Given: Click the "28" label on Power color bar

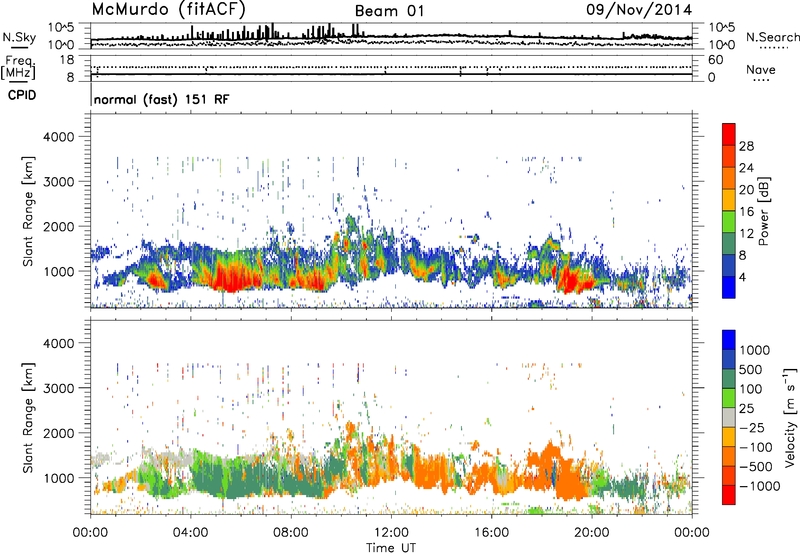Looking at the screenshot, I should click(746, 146).
